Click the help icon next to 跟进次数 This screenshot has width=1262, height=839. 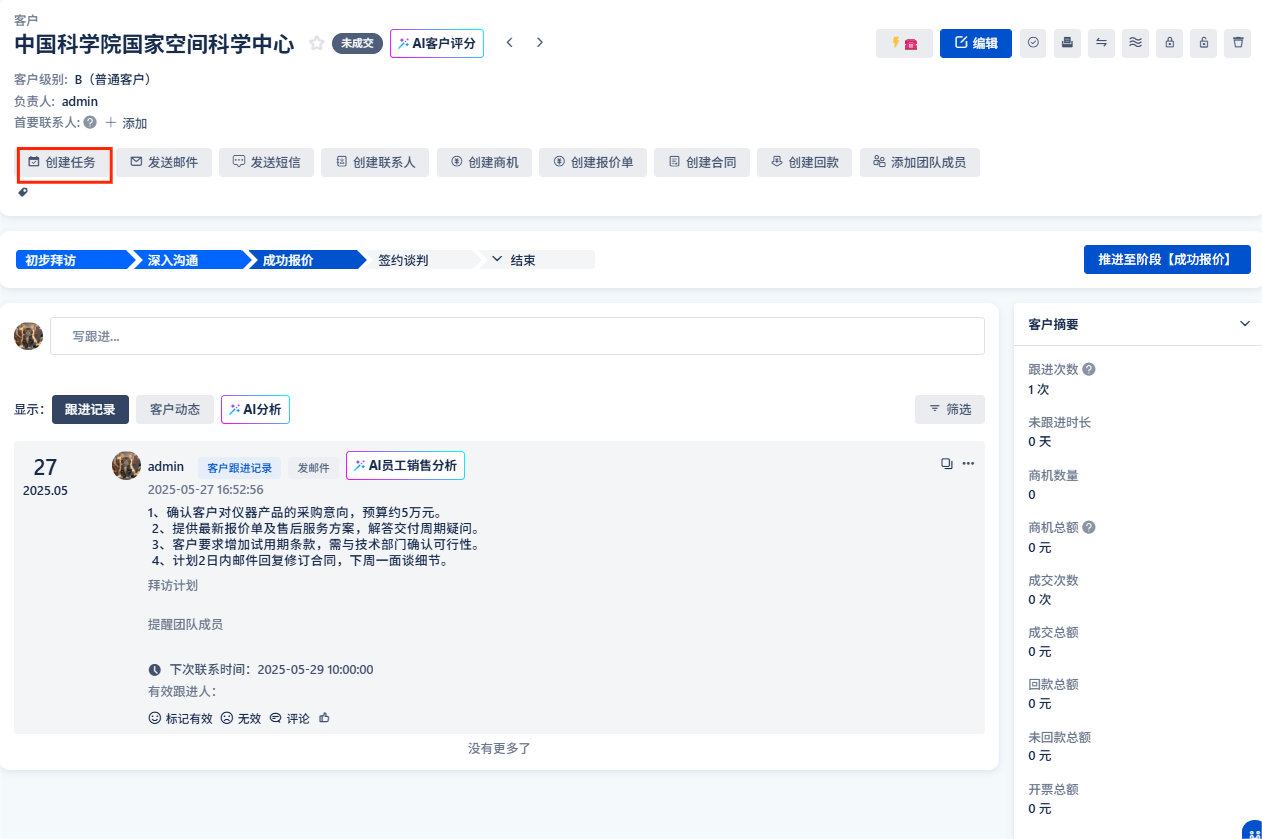[x=1089, y=369]
